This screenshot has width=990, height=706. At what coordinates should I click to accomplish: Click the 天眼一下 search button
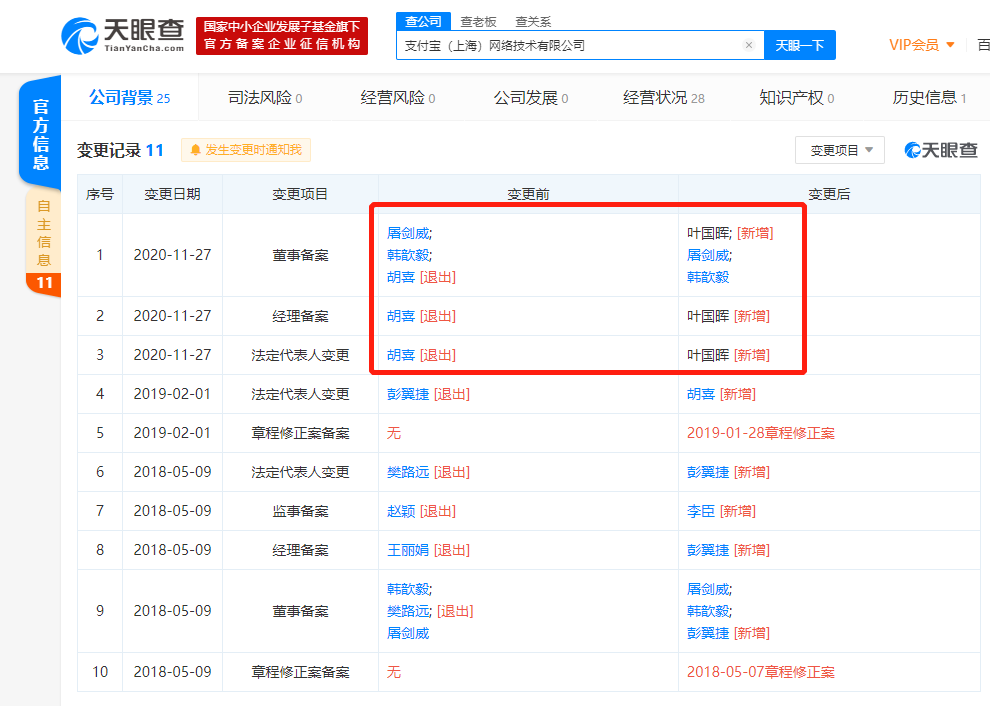pyautogui.click(x=799, y=45)
